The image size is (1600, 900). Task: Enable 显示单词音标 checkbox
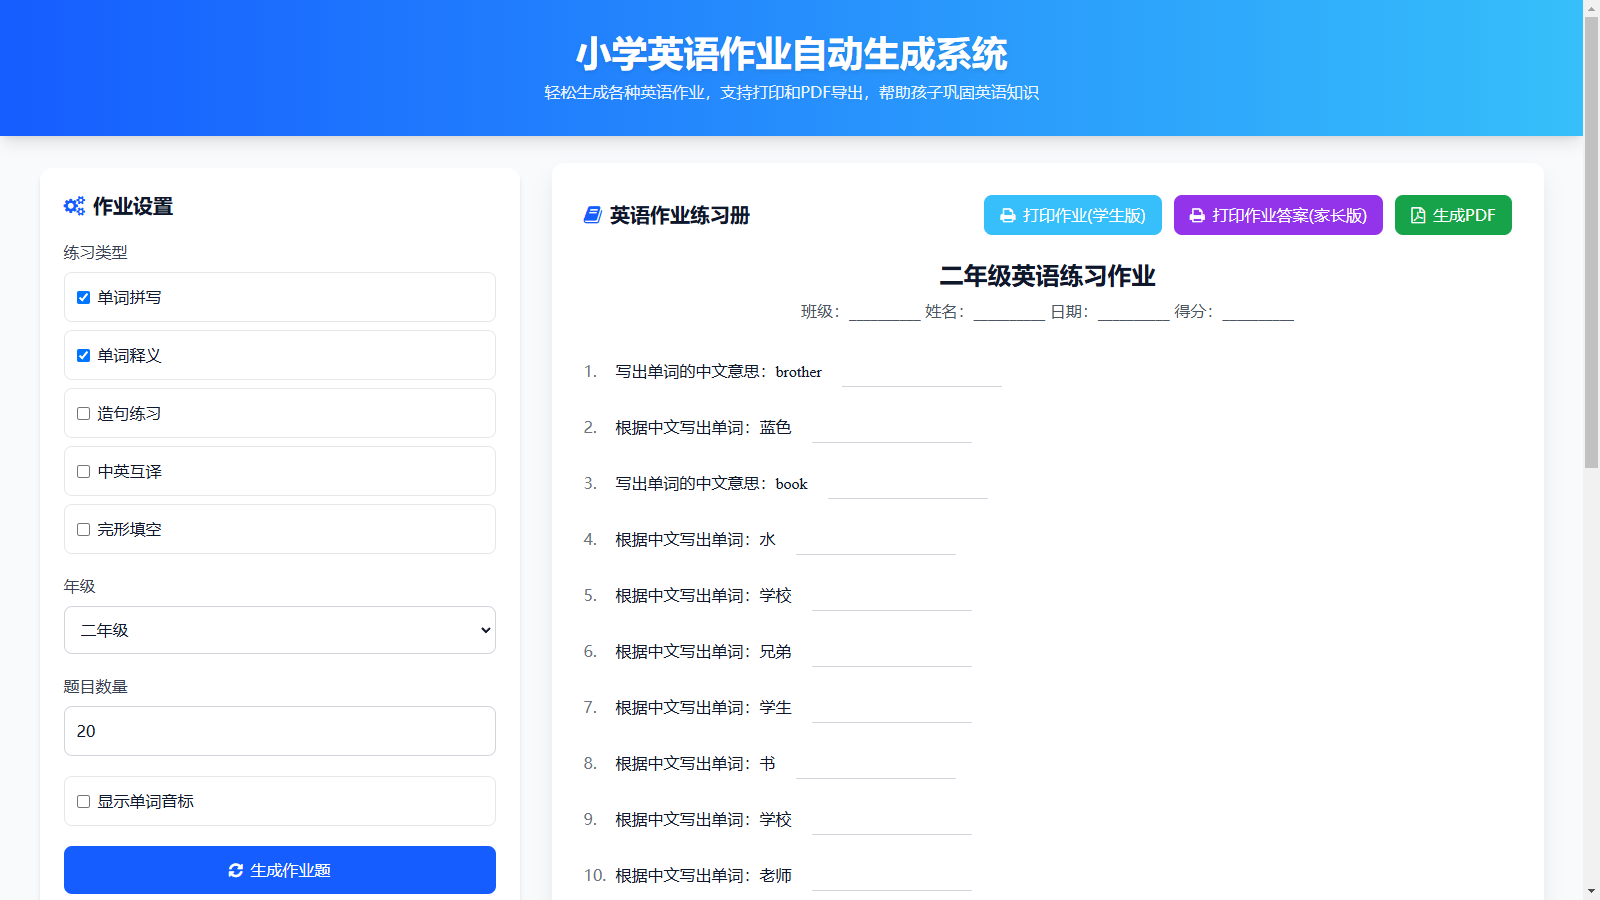tap(84, 802)
